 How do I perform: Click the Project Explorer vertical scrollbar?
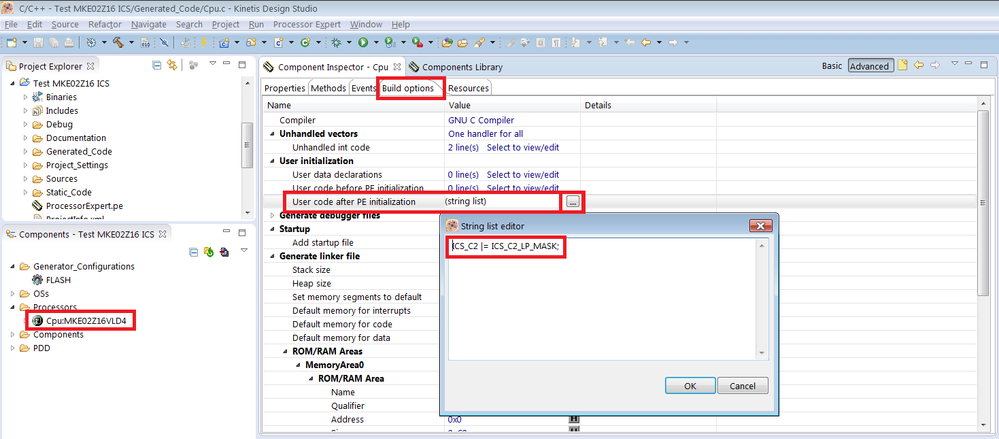point(246,145)
